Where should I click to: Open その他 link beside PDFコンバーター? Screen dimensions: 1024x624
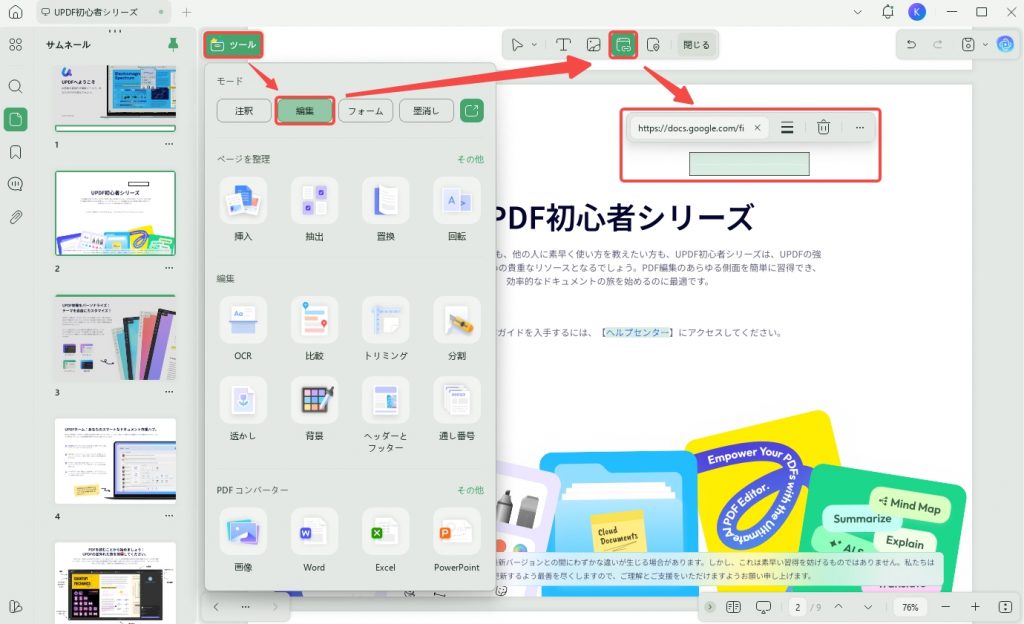470,490
